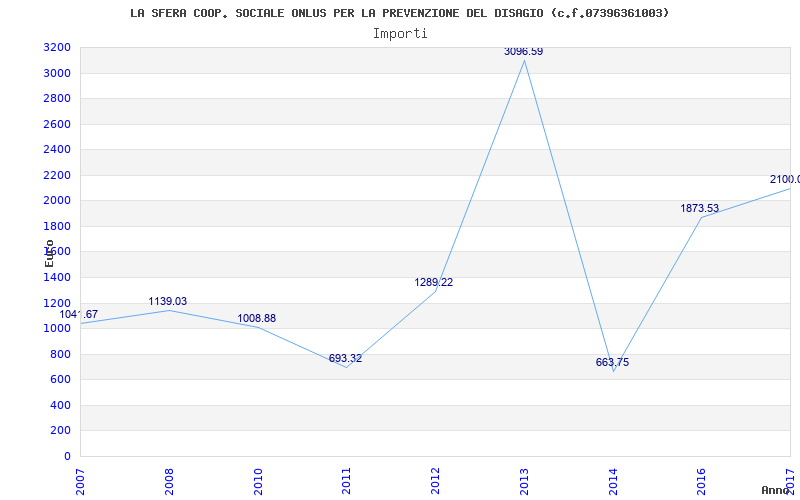
Task: Click the x-axis year 2013
Action: [524, 482]
